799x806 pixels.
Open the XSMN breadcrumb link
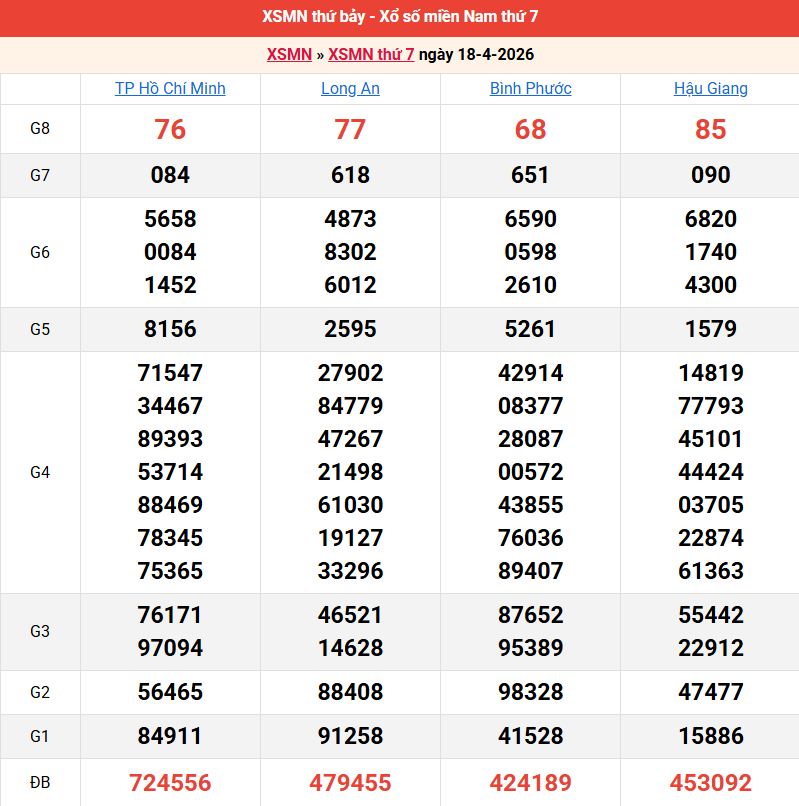click(289, 54)
